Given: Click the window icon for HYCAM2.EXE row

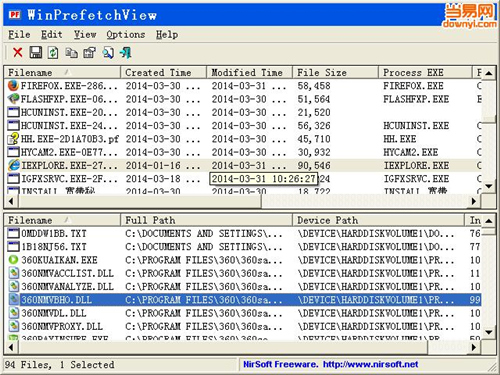Looking at the screenshot, I should tap(13, 152).
